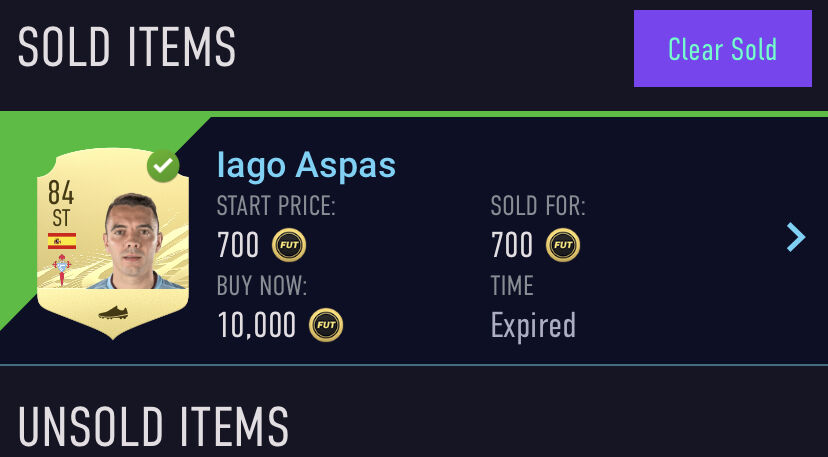Click the Unsold Items section heading
828x457 pixels.
tap(153, 427)
